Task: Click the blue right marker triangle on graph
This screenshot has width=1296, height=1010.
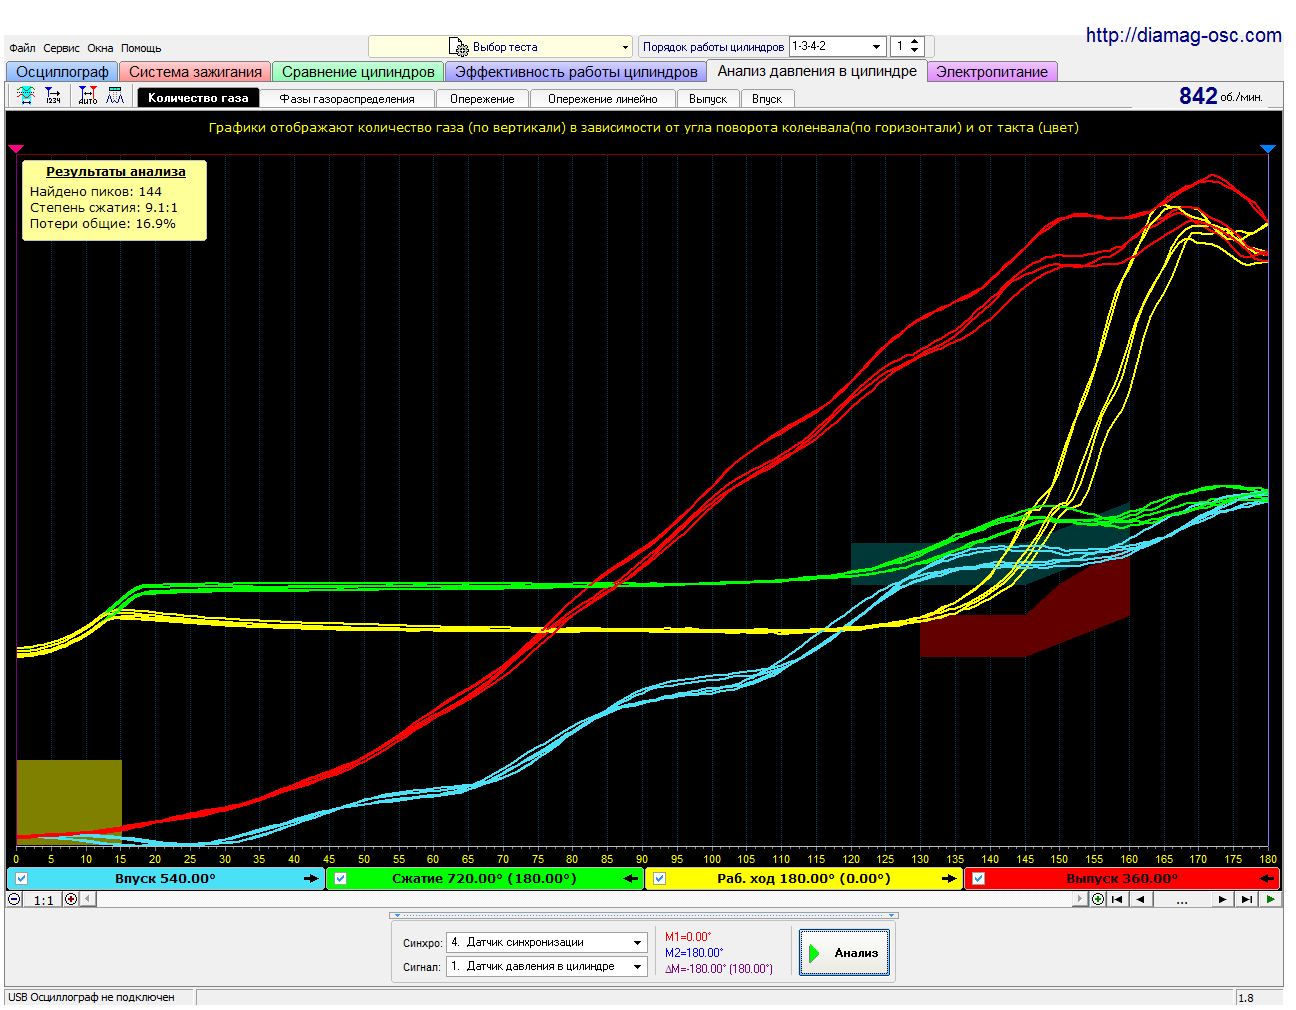Action: tap(1268, 149)
